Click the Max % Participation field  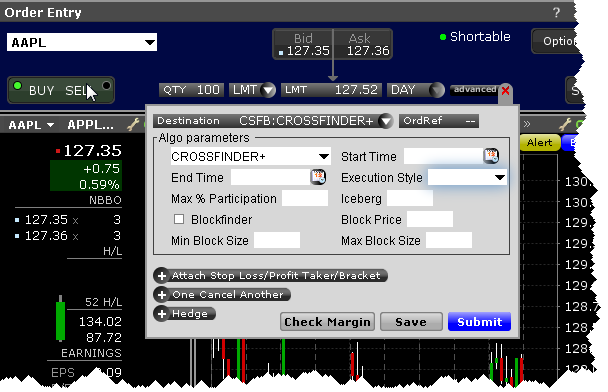(x=305, y=198)
